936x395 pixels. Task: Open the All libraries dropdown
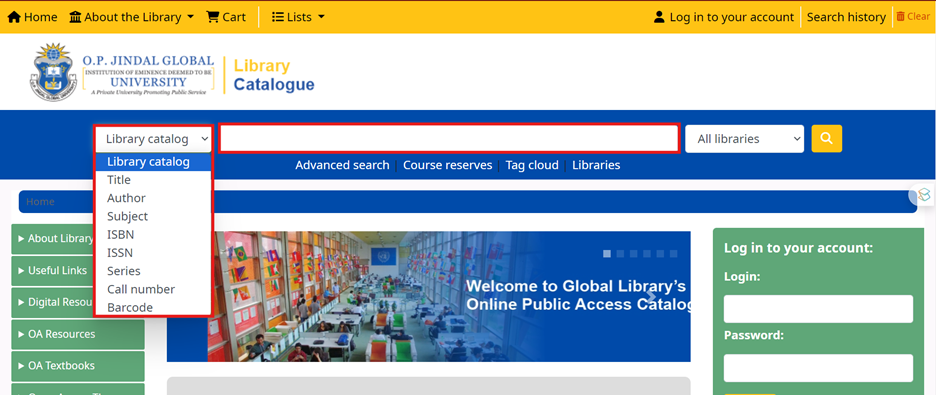744,139
